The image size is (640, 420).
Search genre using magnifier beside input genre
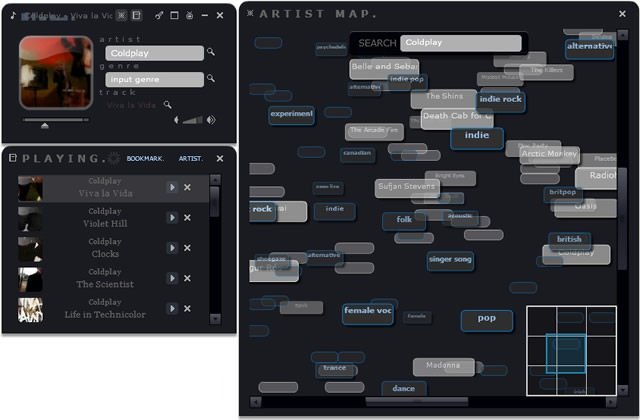211,78
